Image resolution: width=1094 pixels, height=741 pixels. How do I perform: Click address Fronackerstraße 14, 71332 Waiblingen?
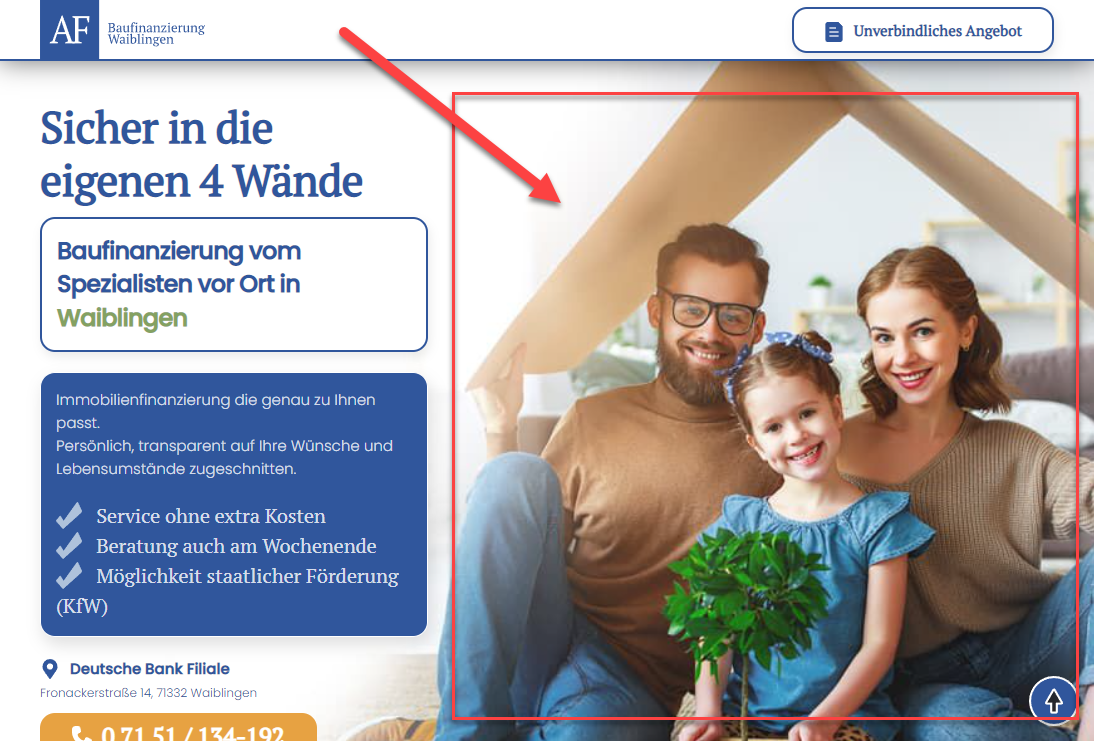149,693
